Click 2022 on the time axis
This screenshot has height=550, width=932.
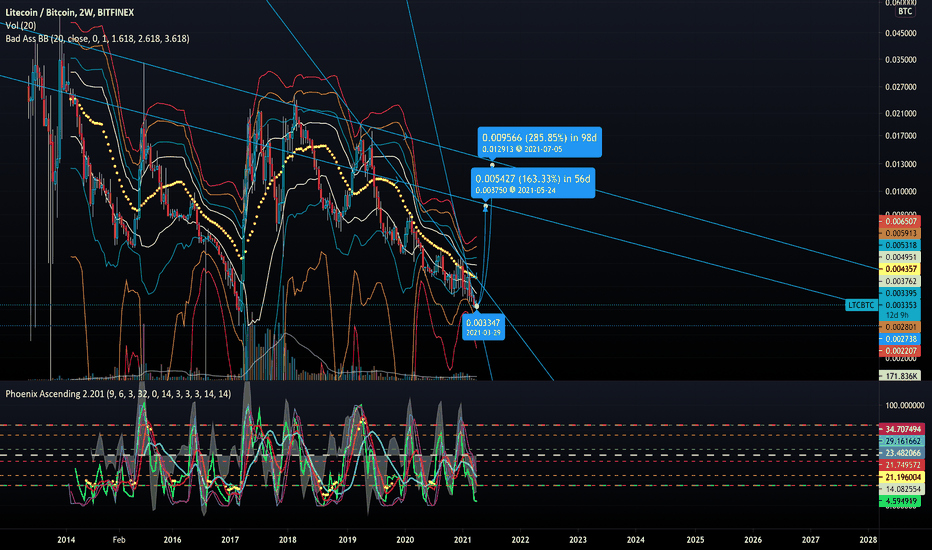point(520,540)
